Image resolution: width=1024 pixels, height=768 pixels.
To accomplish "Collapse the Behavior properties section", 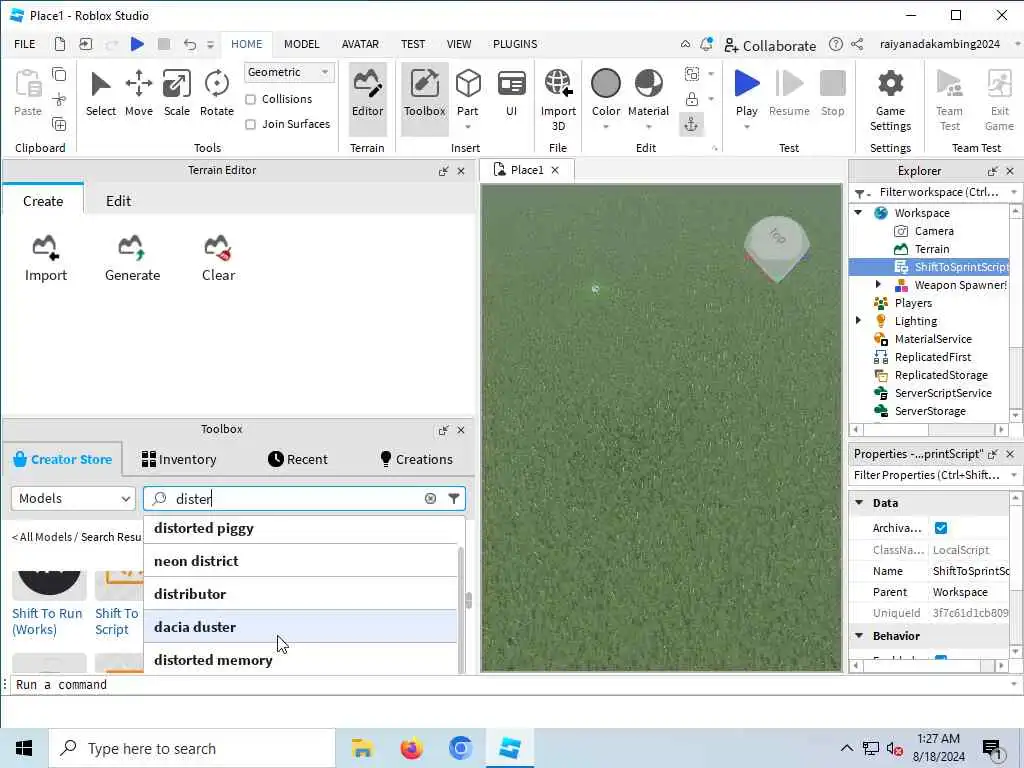I will (x=859, y=635).
